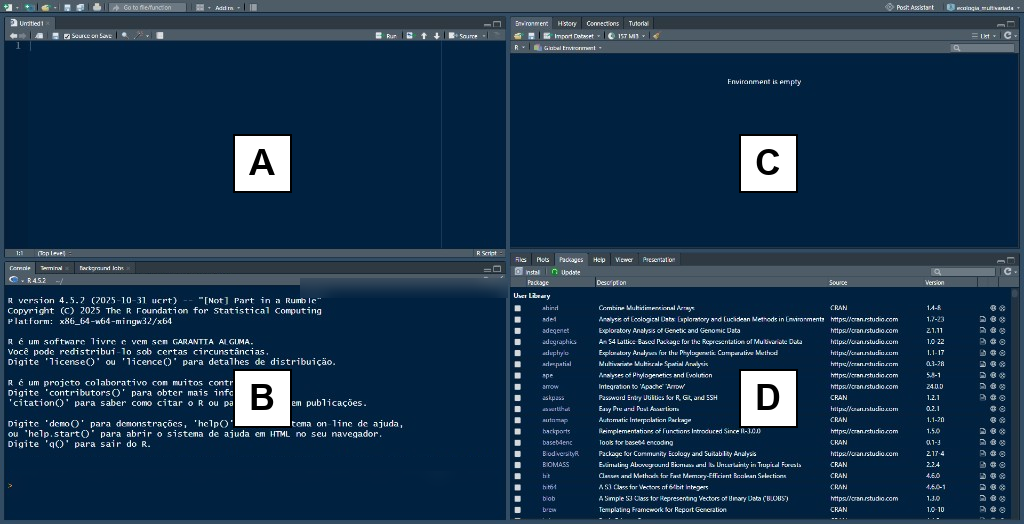Clear environment objects with the broom icon
The image size is (1024, 524).
click(x=656, y=35)
